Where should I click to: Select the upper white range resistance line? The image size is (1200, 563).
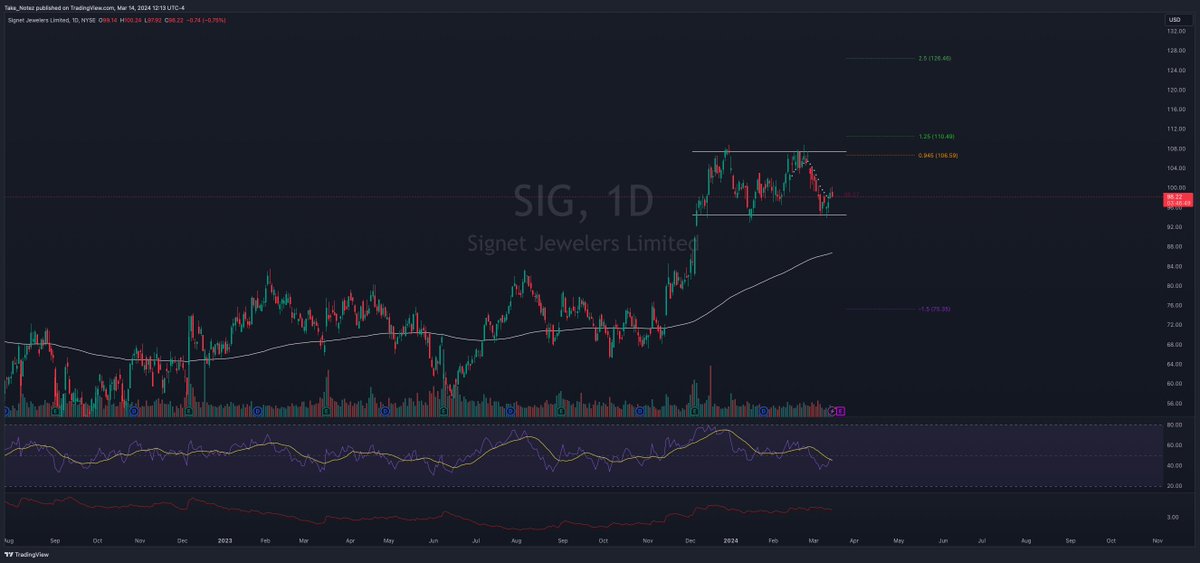(769, 152)
